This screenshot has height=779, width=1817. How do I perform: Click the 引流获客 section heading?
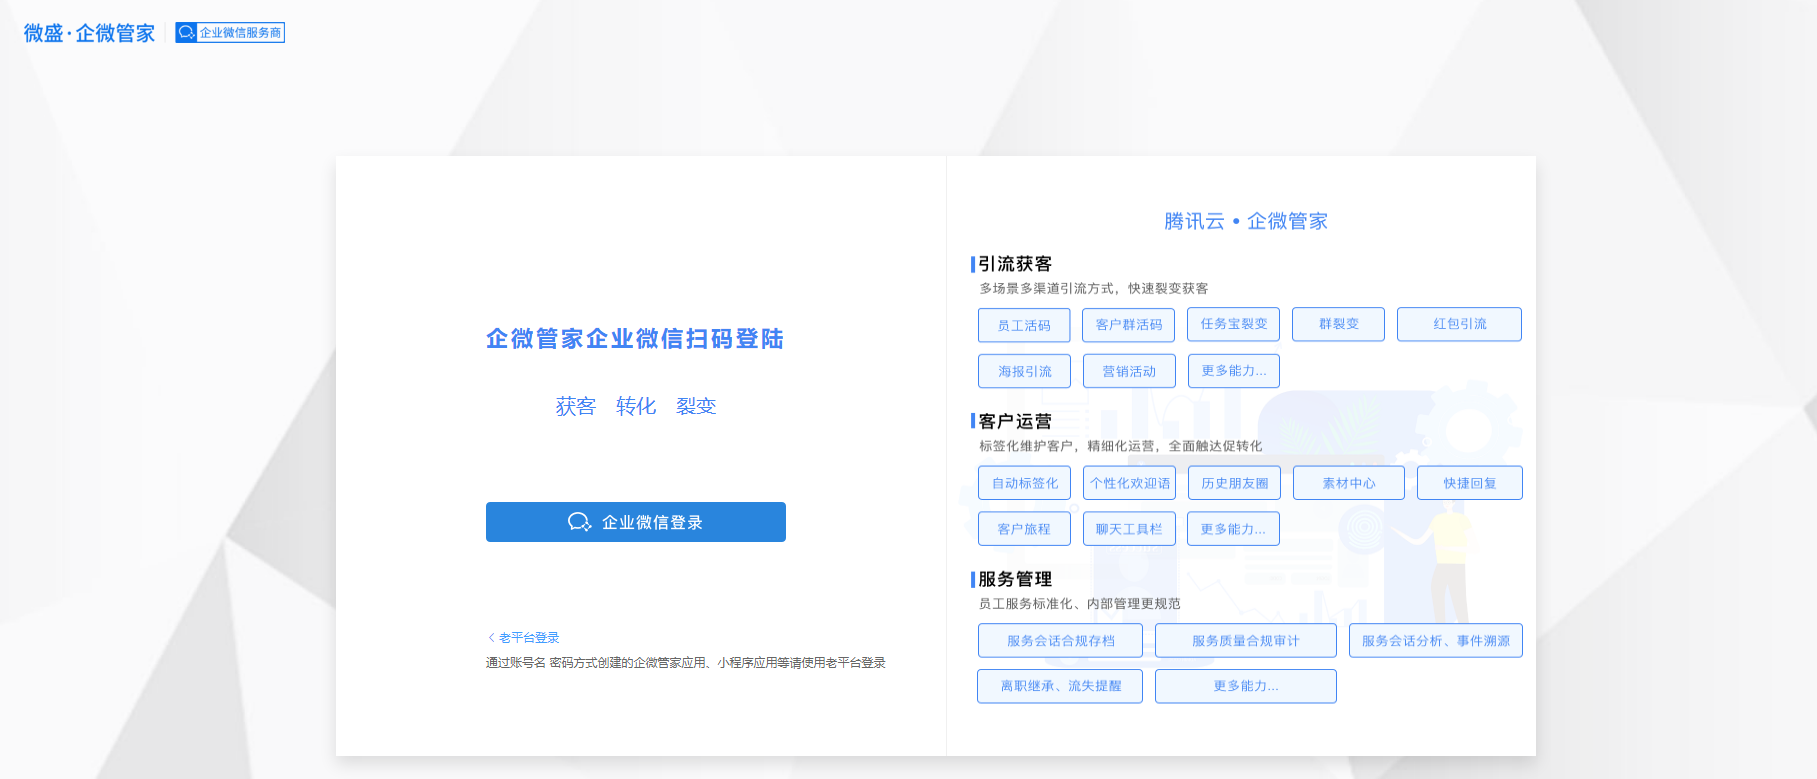pos(1015,264)
